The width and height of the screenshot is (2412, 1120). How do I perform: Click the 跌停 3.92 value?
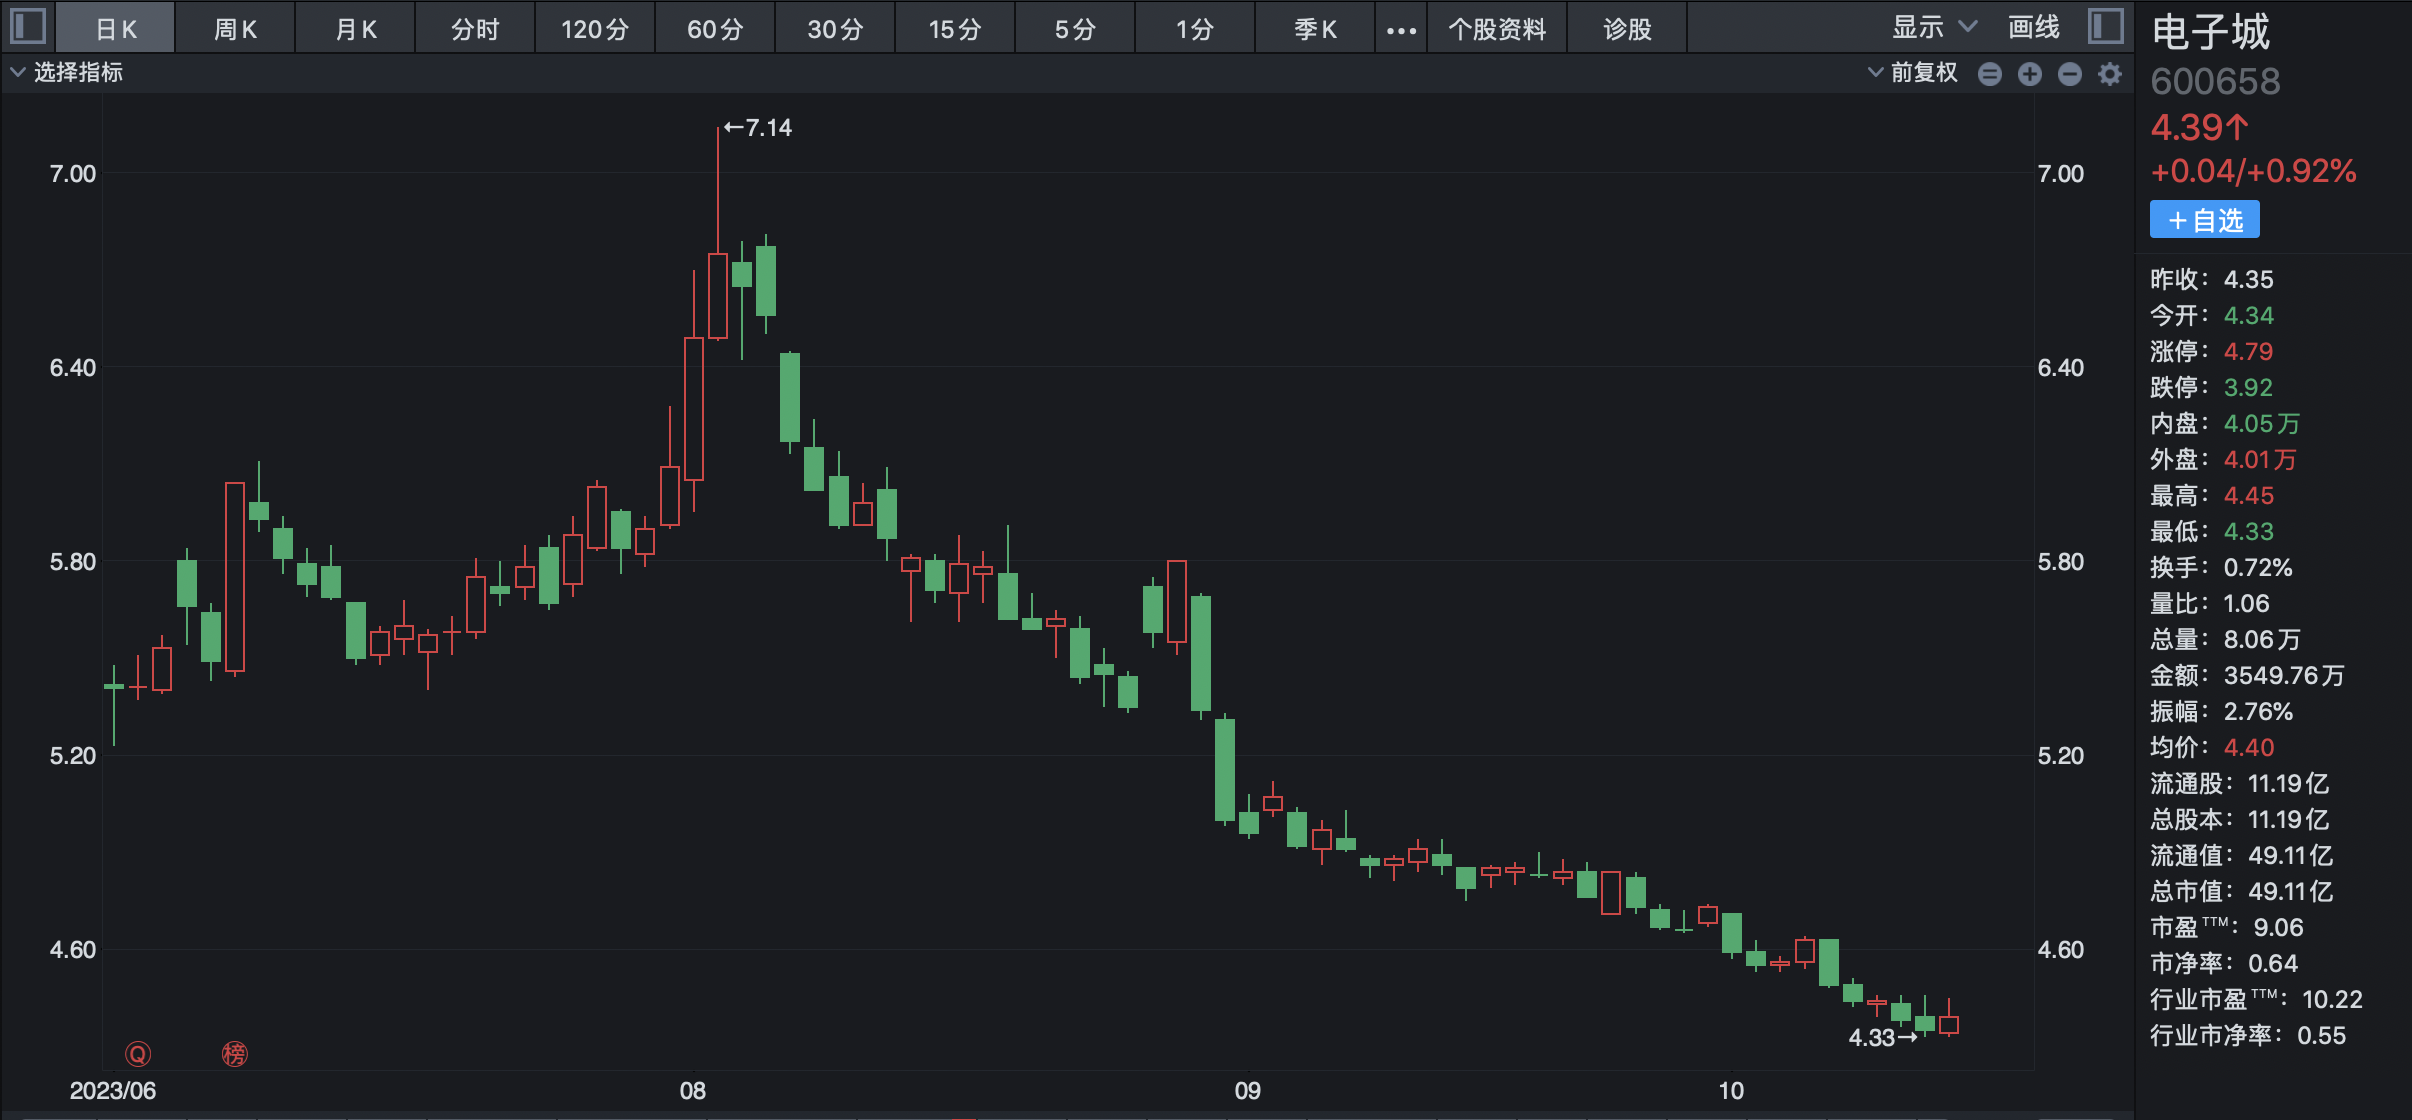2248,388
